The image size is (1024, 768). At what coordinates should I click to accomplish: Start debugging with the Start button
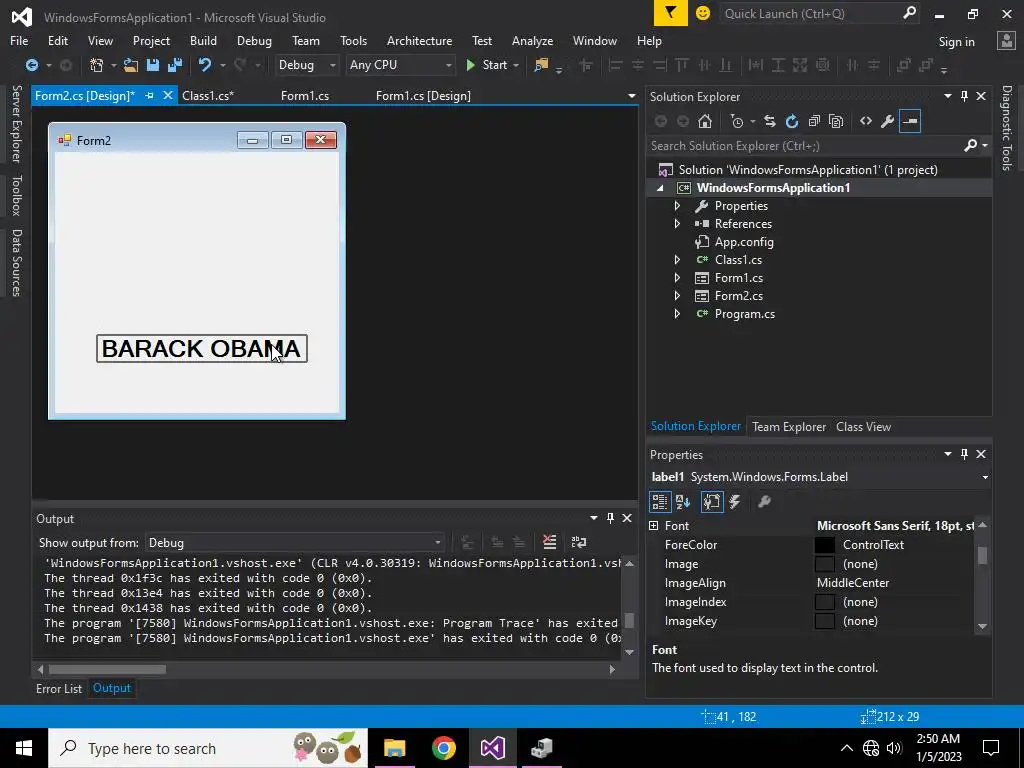pos(492,65)
